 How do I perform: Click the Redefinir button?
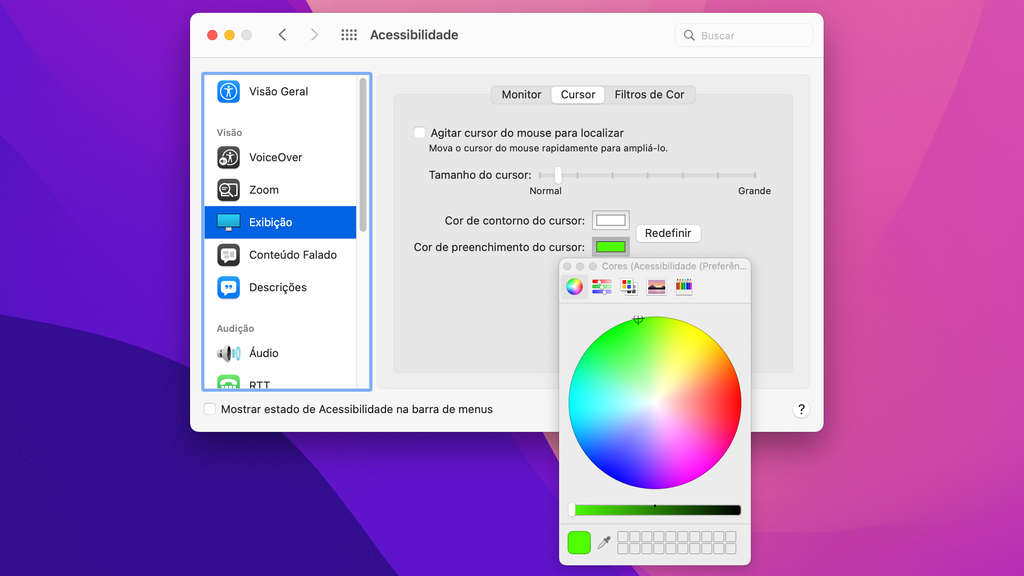tap(668, 233)
